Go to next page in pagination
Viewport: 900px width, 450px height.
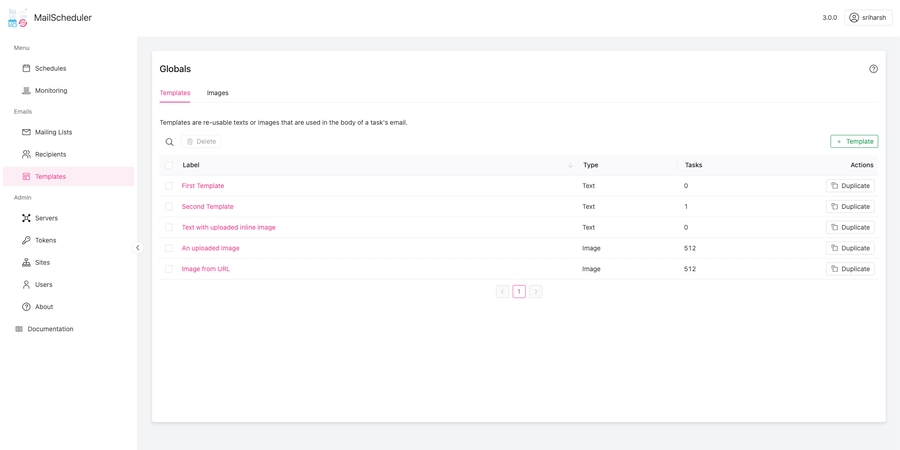(x=536, y=292)
